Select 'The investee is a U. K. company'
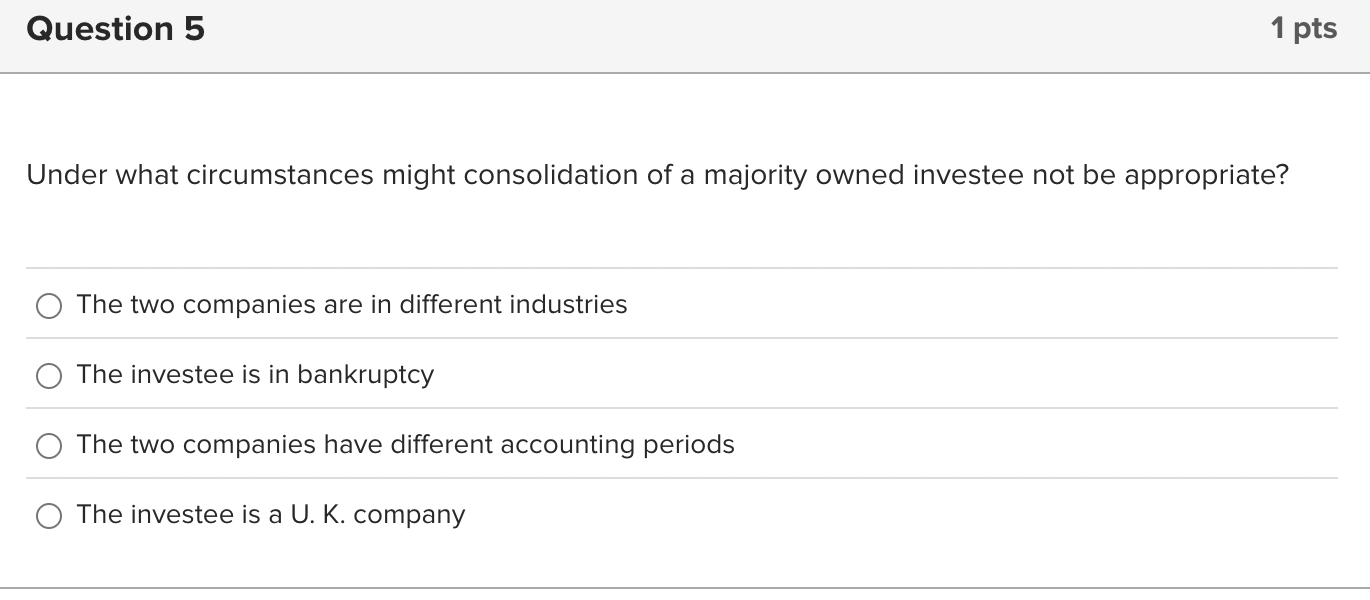The image size is (1370, 600). coord(48,516)
